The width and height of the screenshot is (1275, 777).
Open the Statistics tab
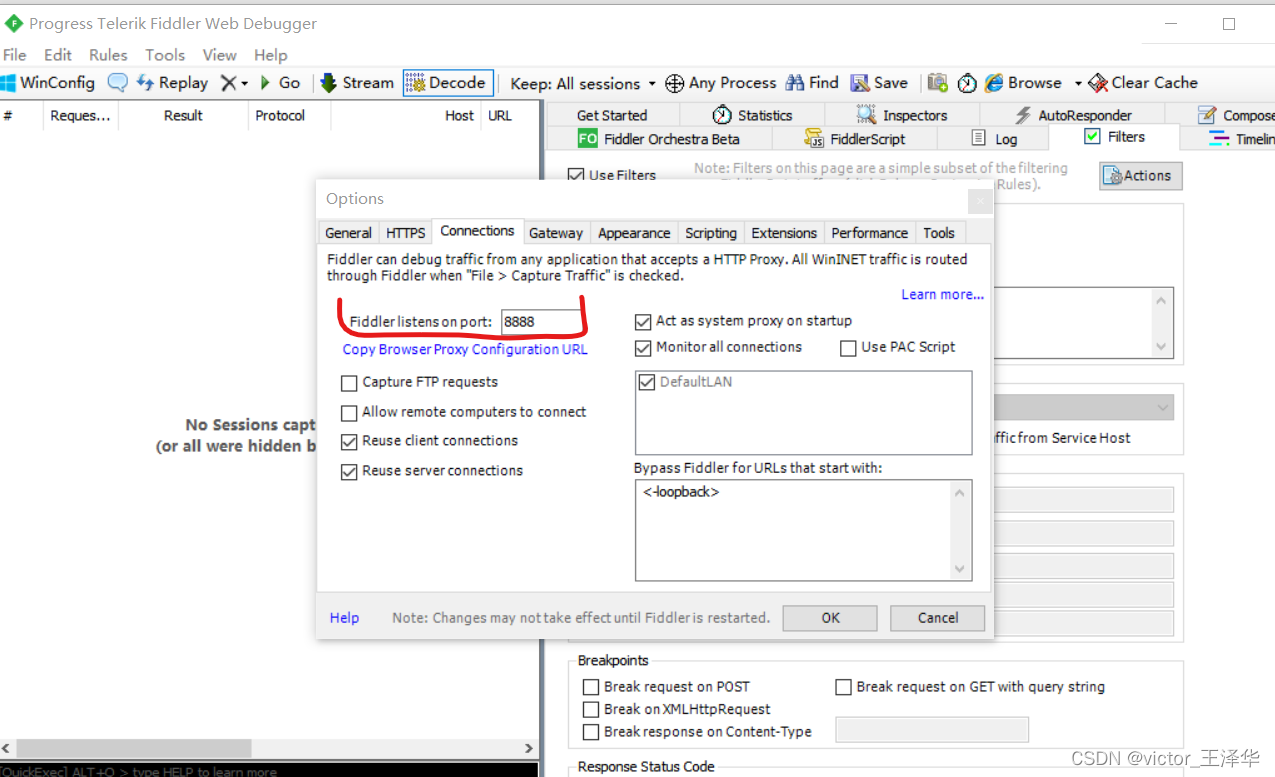[x=752, y=115]
